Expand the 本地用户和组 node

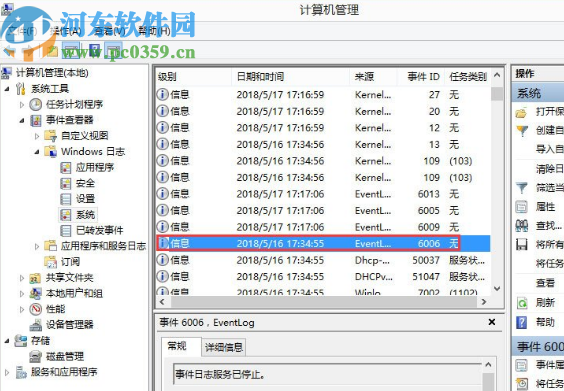pos(22,294)
